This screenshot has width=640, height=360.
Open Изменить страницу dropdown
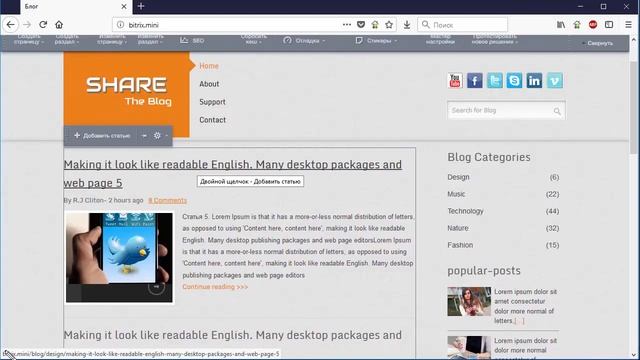[111, 40]
